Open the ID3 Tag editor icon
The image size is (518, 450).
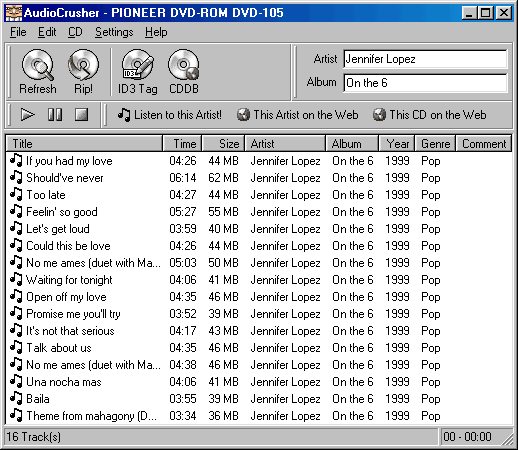(x=138, y=65)
